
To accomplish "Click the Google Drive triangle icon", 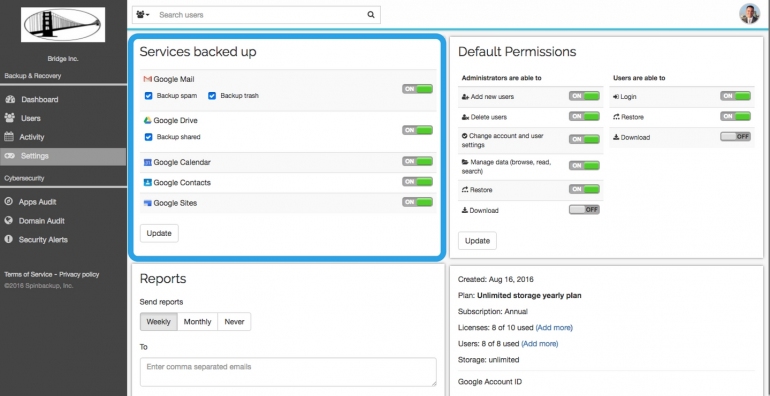I will (x=147, y=120).
